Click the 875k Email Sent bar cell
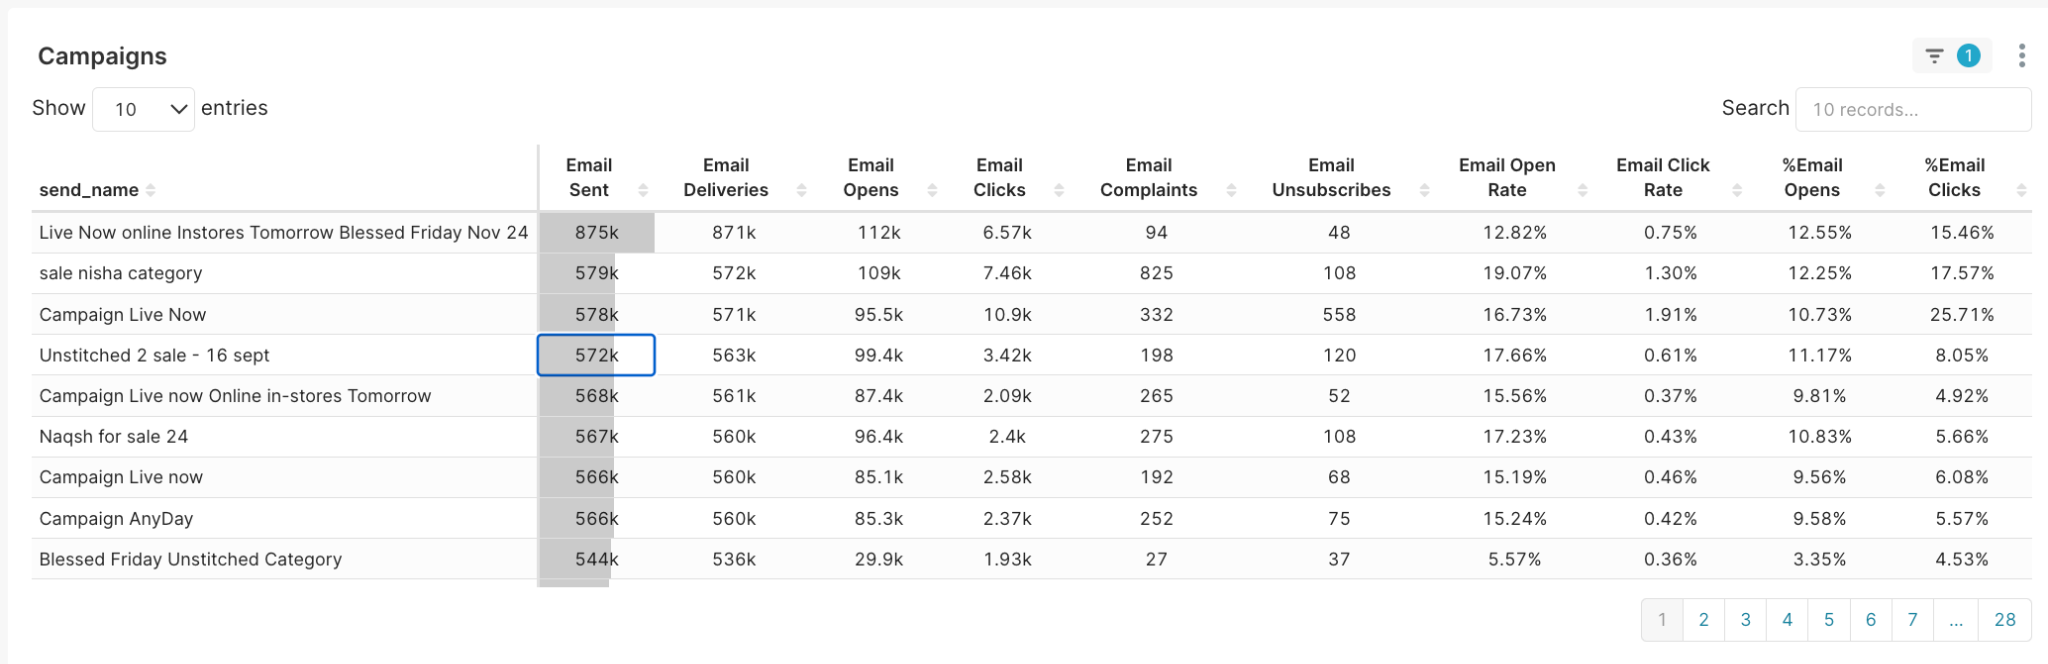2048x664 pixels. coord(596,233)
